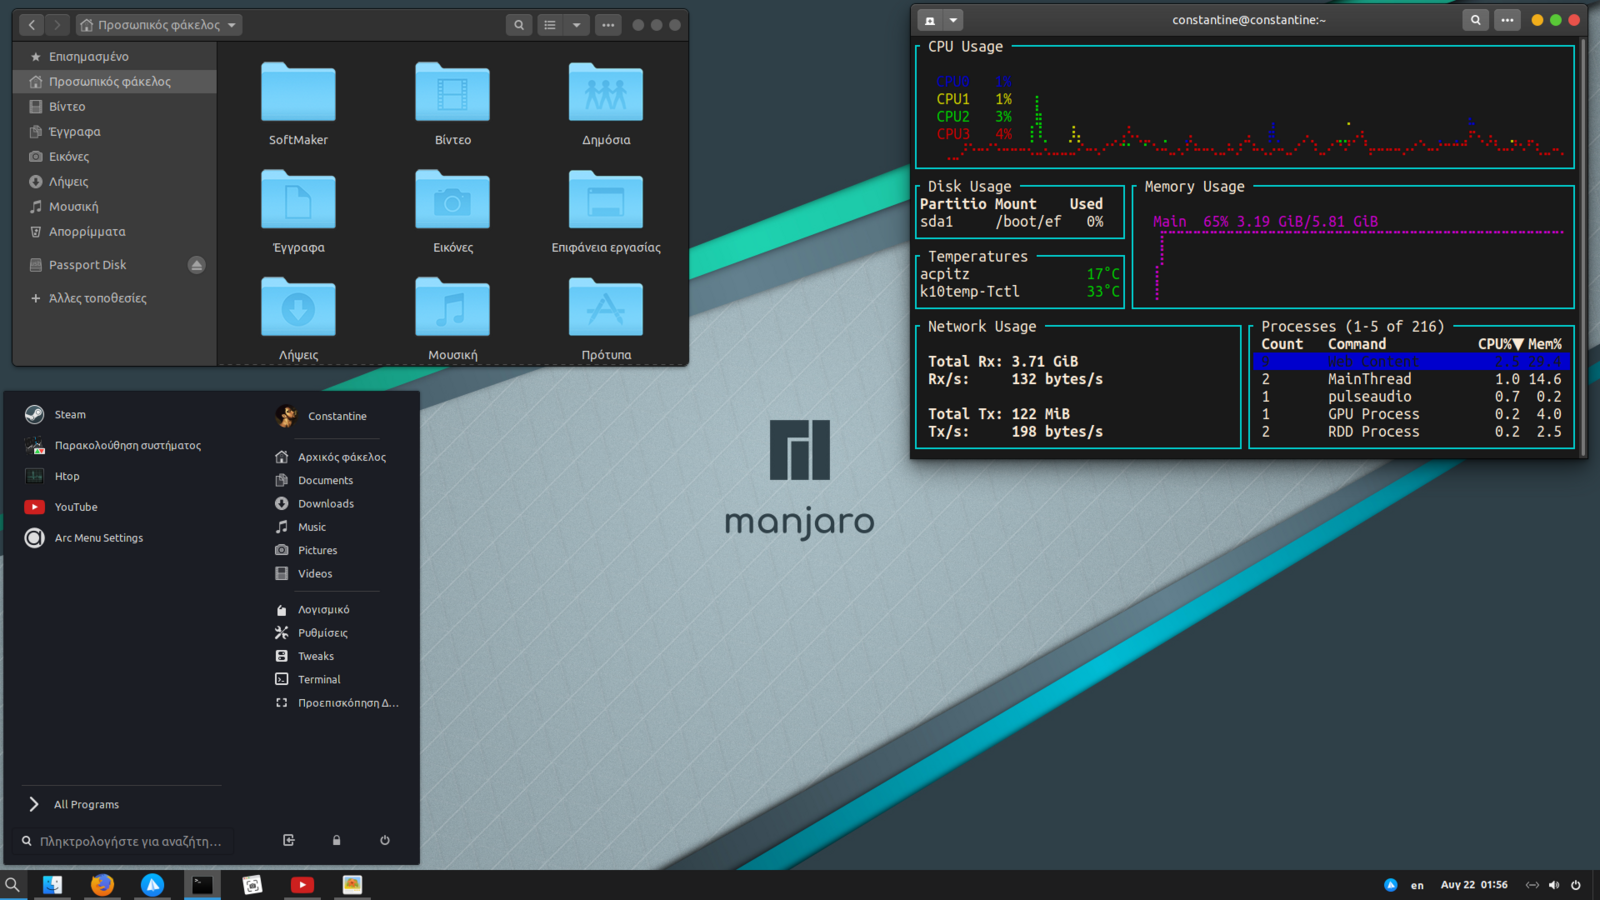The height and width of the screenshot is (900, 1600).
Task: Select Επισημασμένο in the sidebar
Action: [x=115, y=56]
